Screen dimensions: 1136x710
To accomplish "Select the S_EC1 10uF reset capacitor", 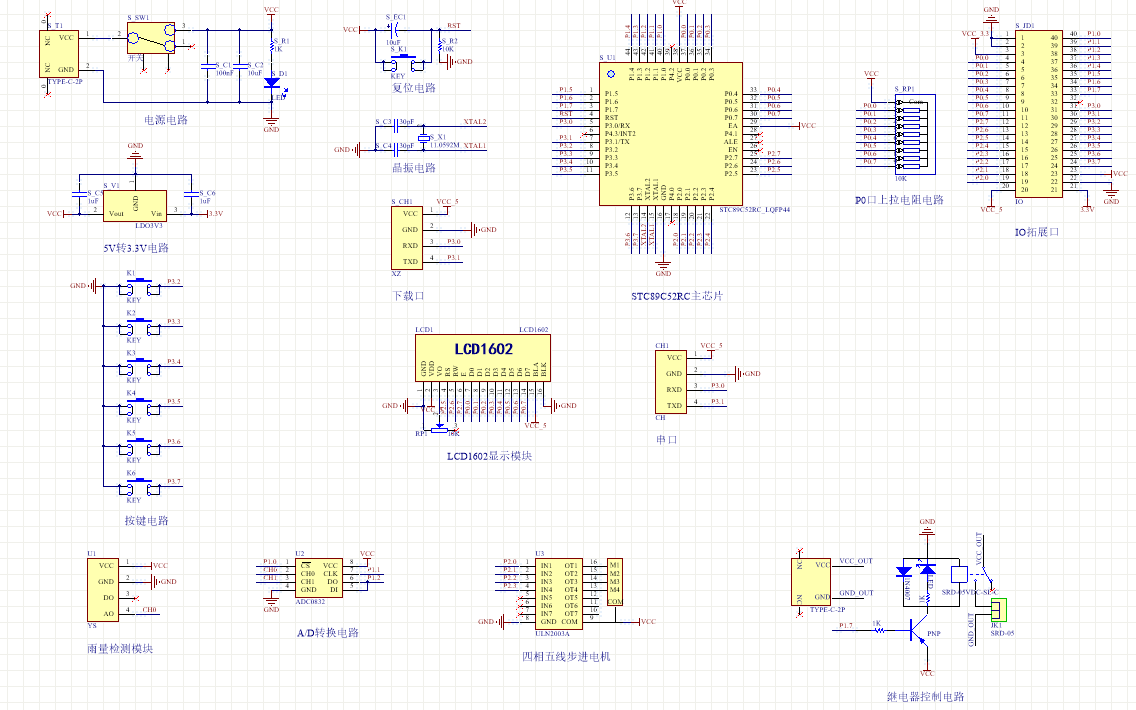I will coord(394,30).
